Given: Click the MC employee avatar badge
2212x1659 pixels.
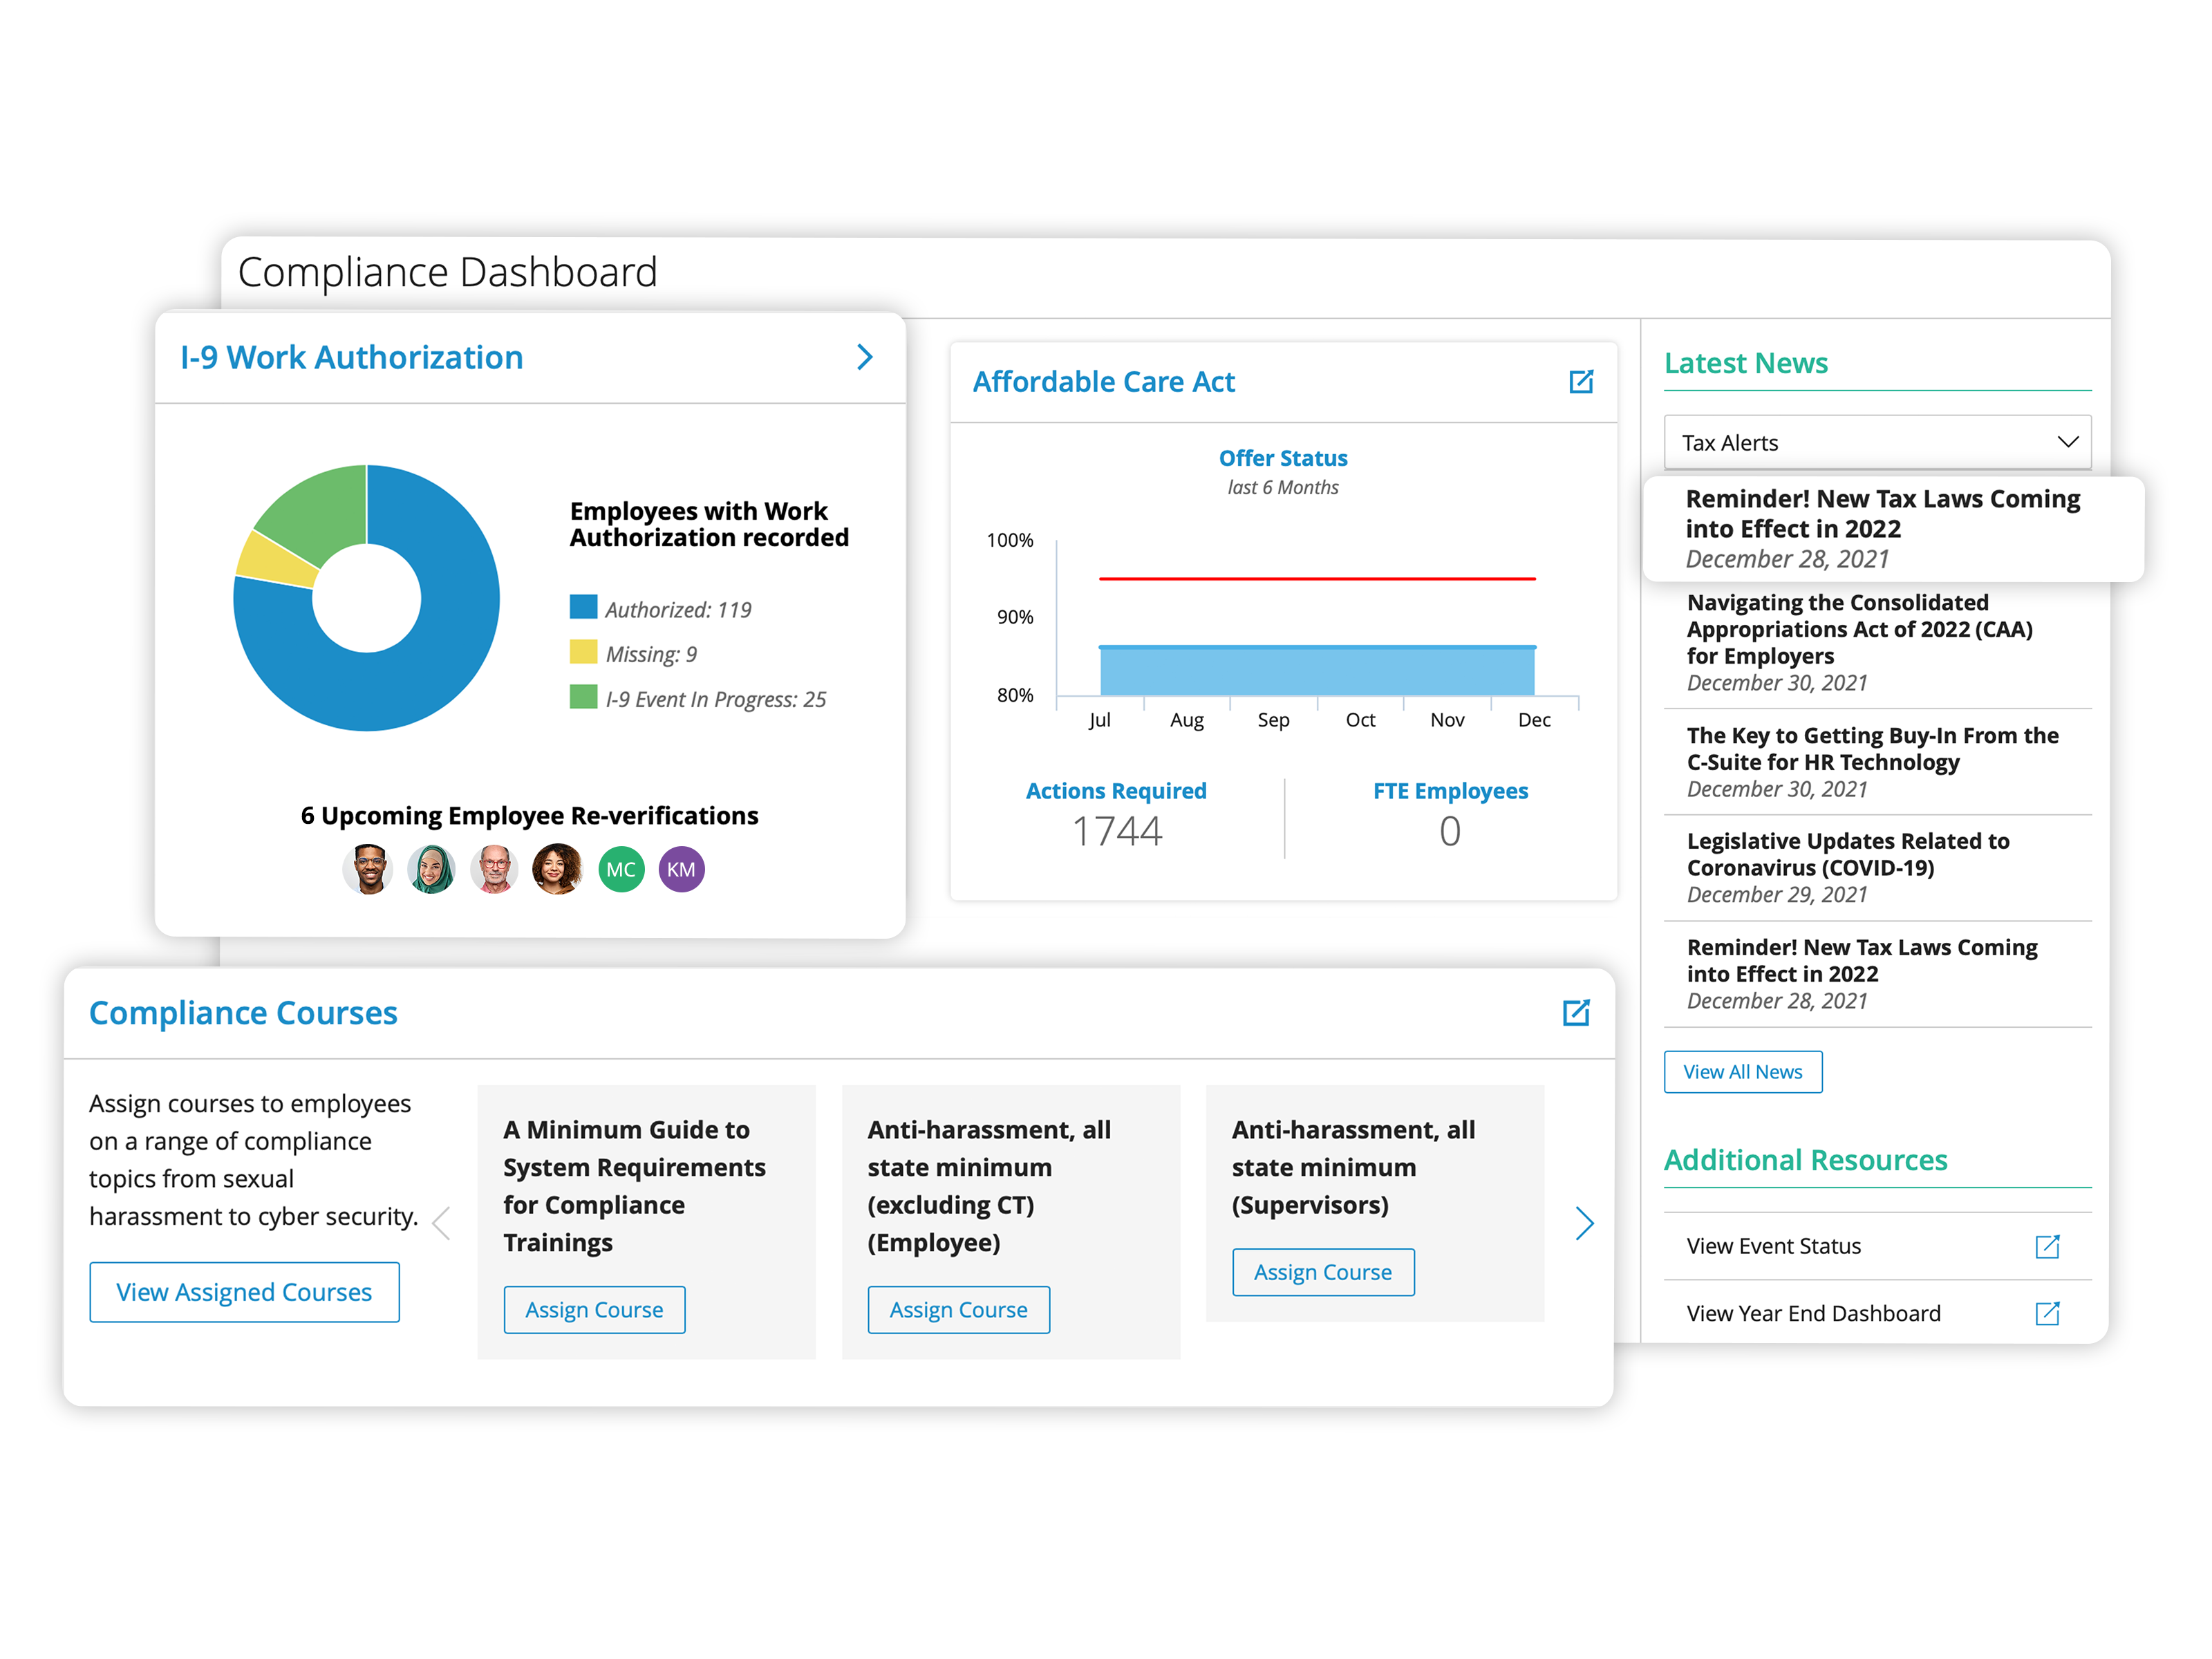Looking at the screenshot, I should (620, 869).
